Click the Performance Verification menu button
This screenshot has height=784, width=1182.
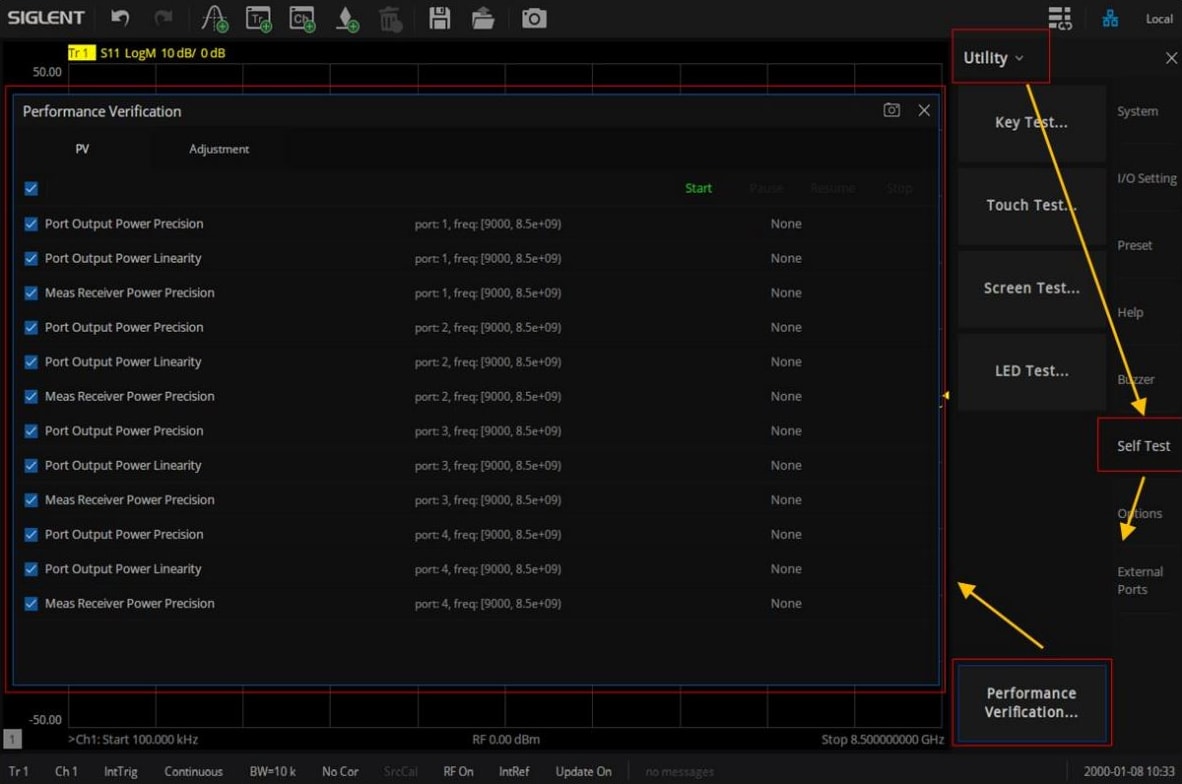[x=1031, y=703]
